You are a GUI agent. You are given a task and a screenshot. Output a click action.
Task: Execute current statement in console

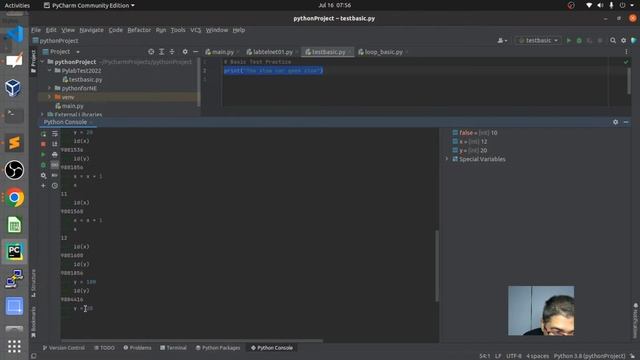[43, 155]
